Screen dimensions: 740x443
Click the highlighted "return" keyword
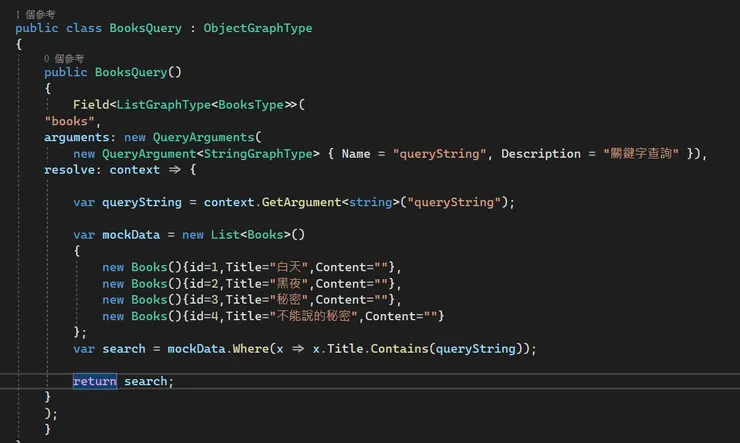pyautogui.click(x=95, y=381)
